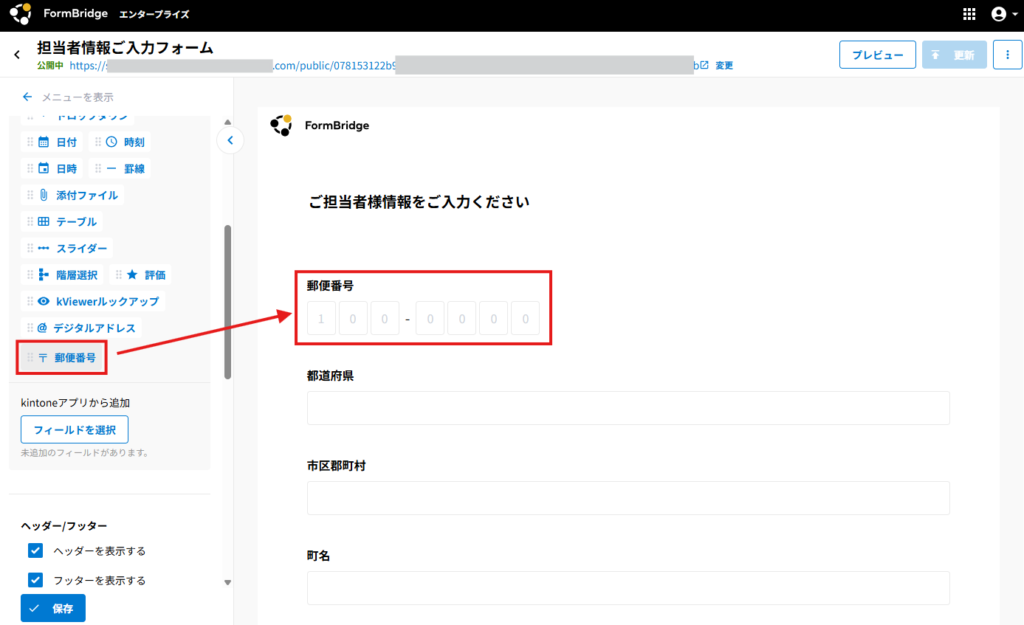Toggle the フッターを表示する checkbox

(36, 580)
